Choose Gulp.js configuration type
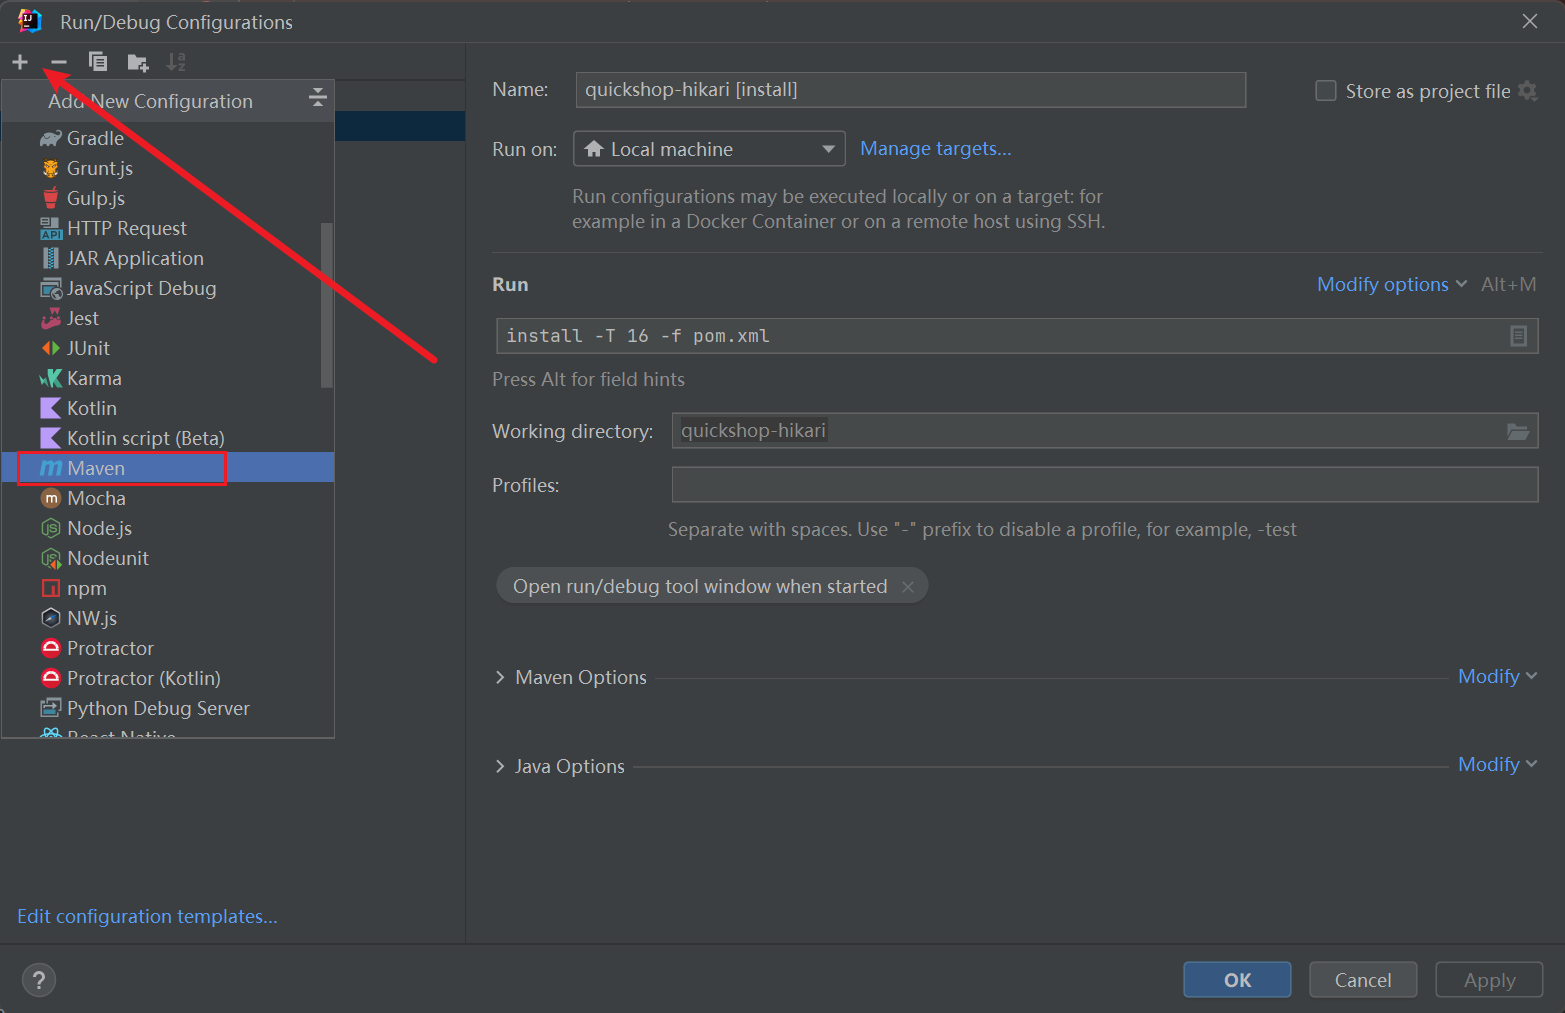Screen dimensions: 1565x1013 [168, 198]
